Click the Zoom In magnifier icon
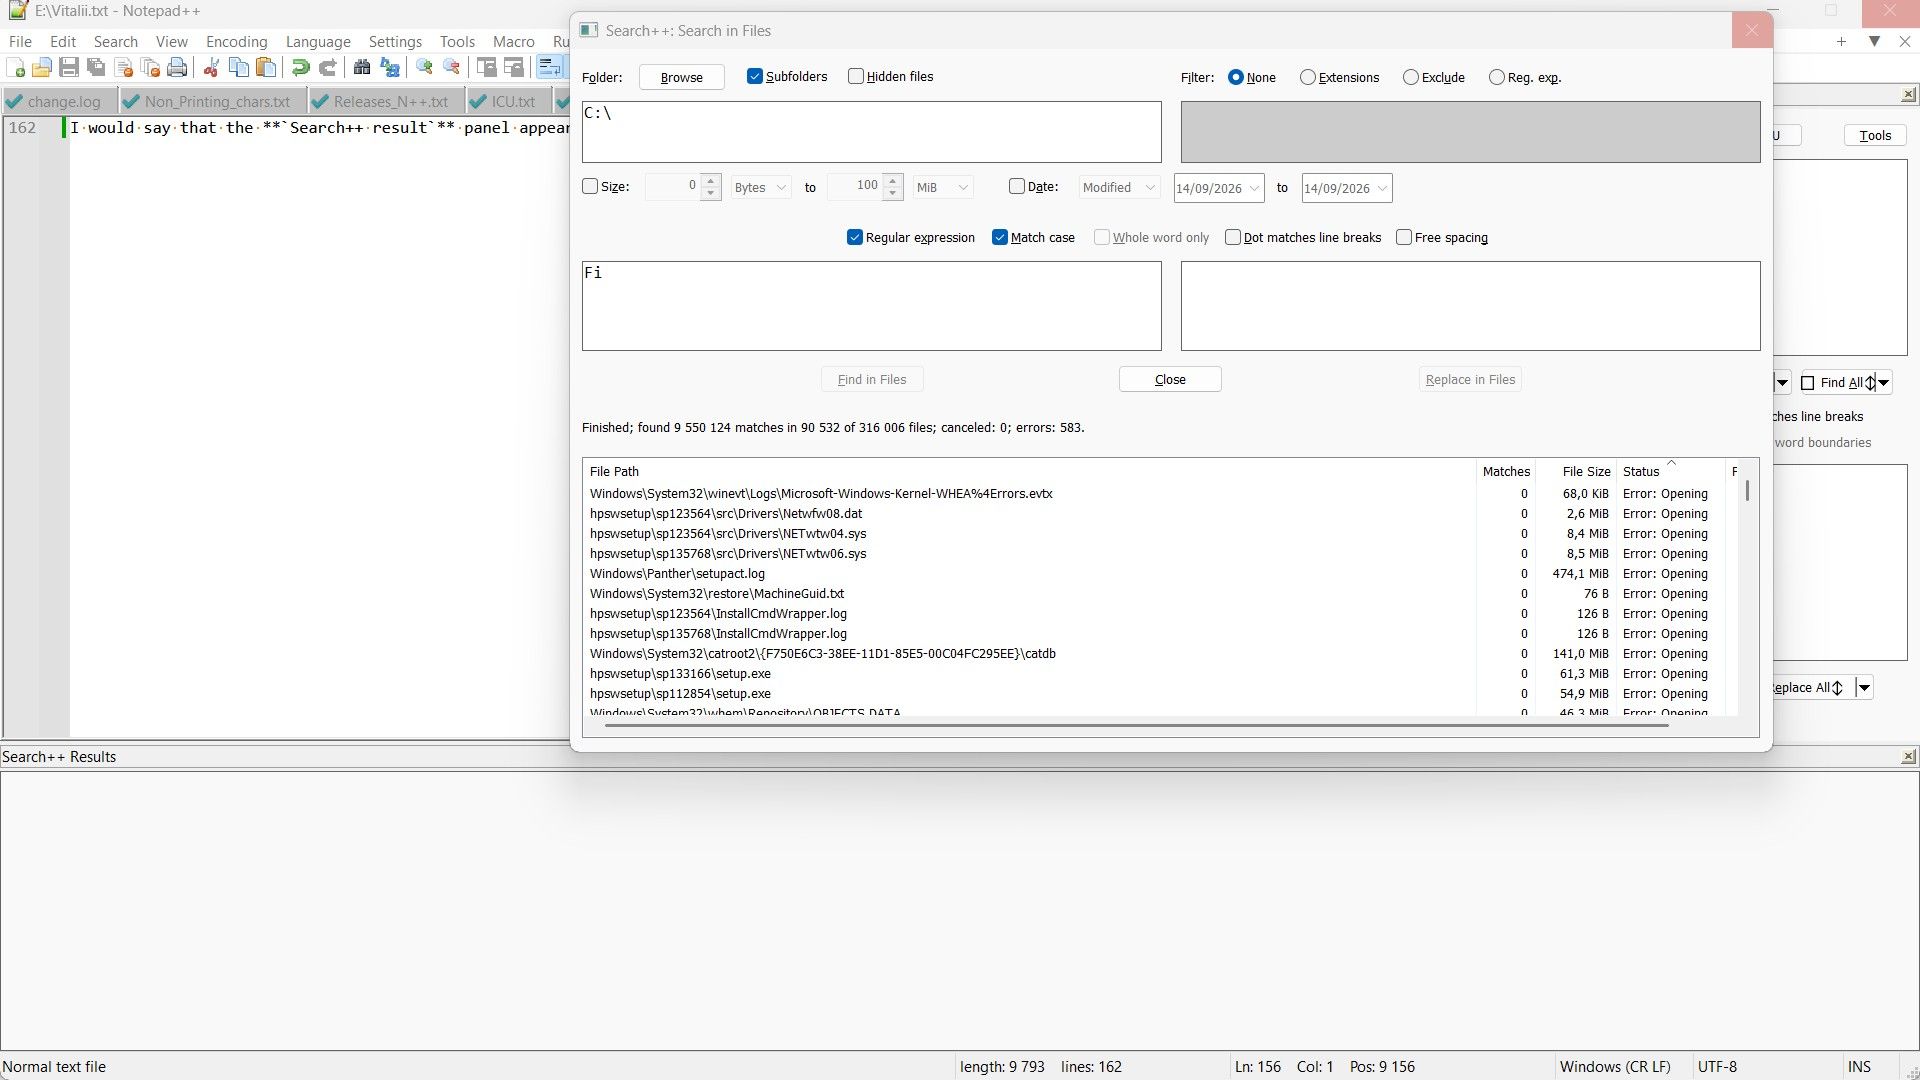The height and width of the screenshot is (1080, 1920). click(424, 68)
